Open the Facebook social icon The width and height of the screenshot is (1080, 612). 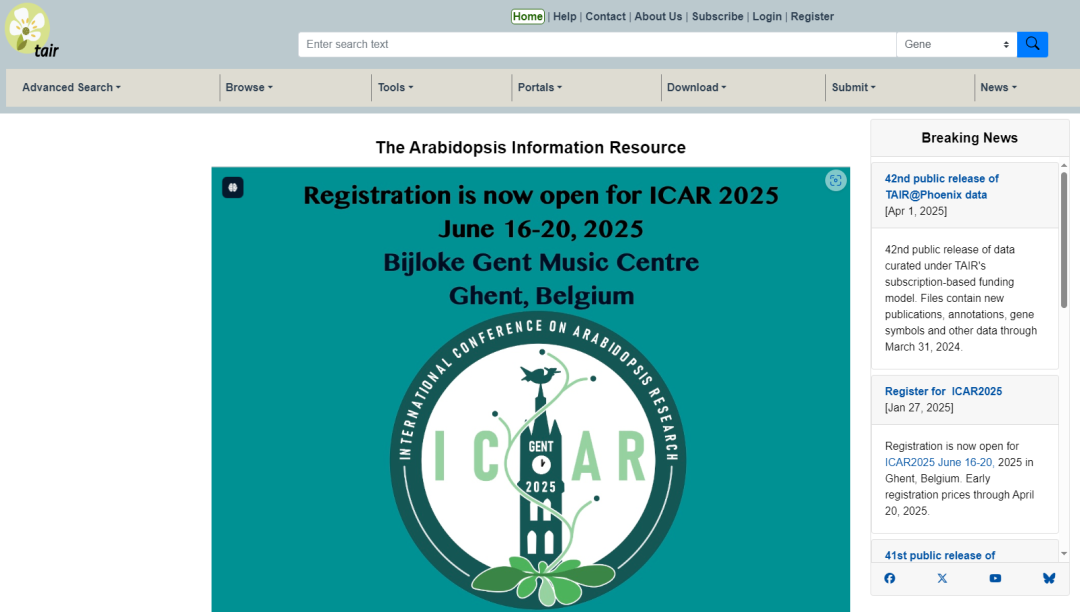pyautogui.click(x=889, y=578)
